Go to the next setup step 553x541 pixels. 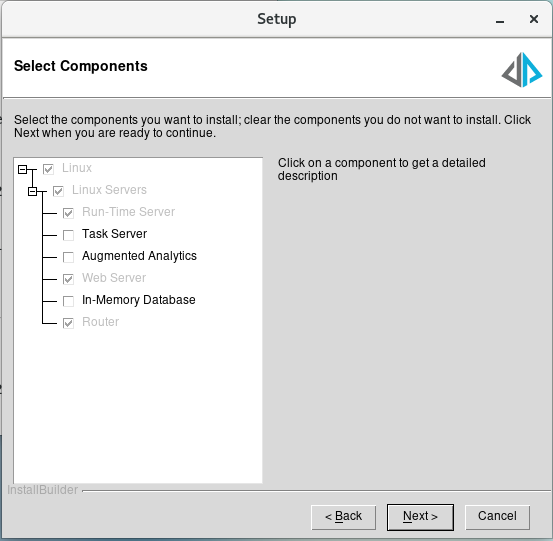point(420,517)
